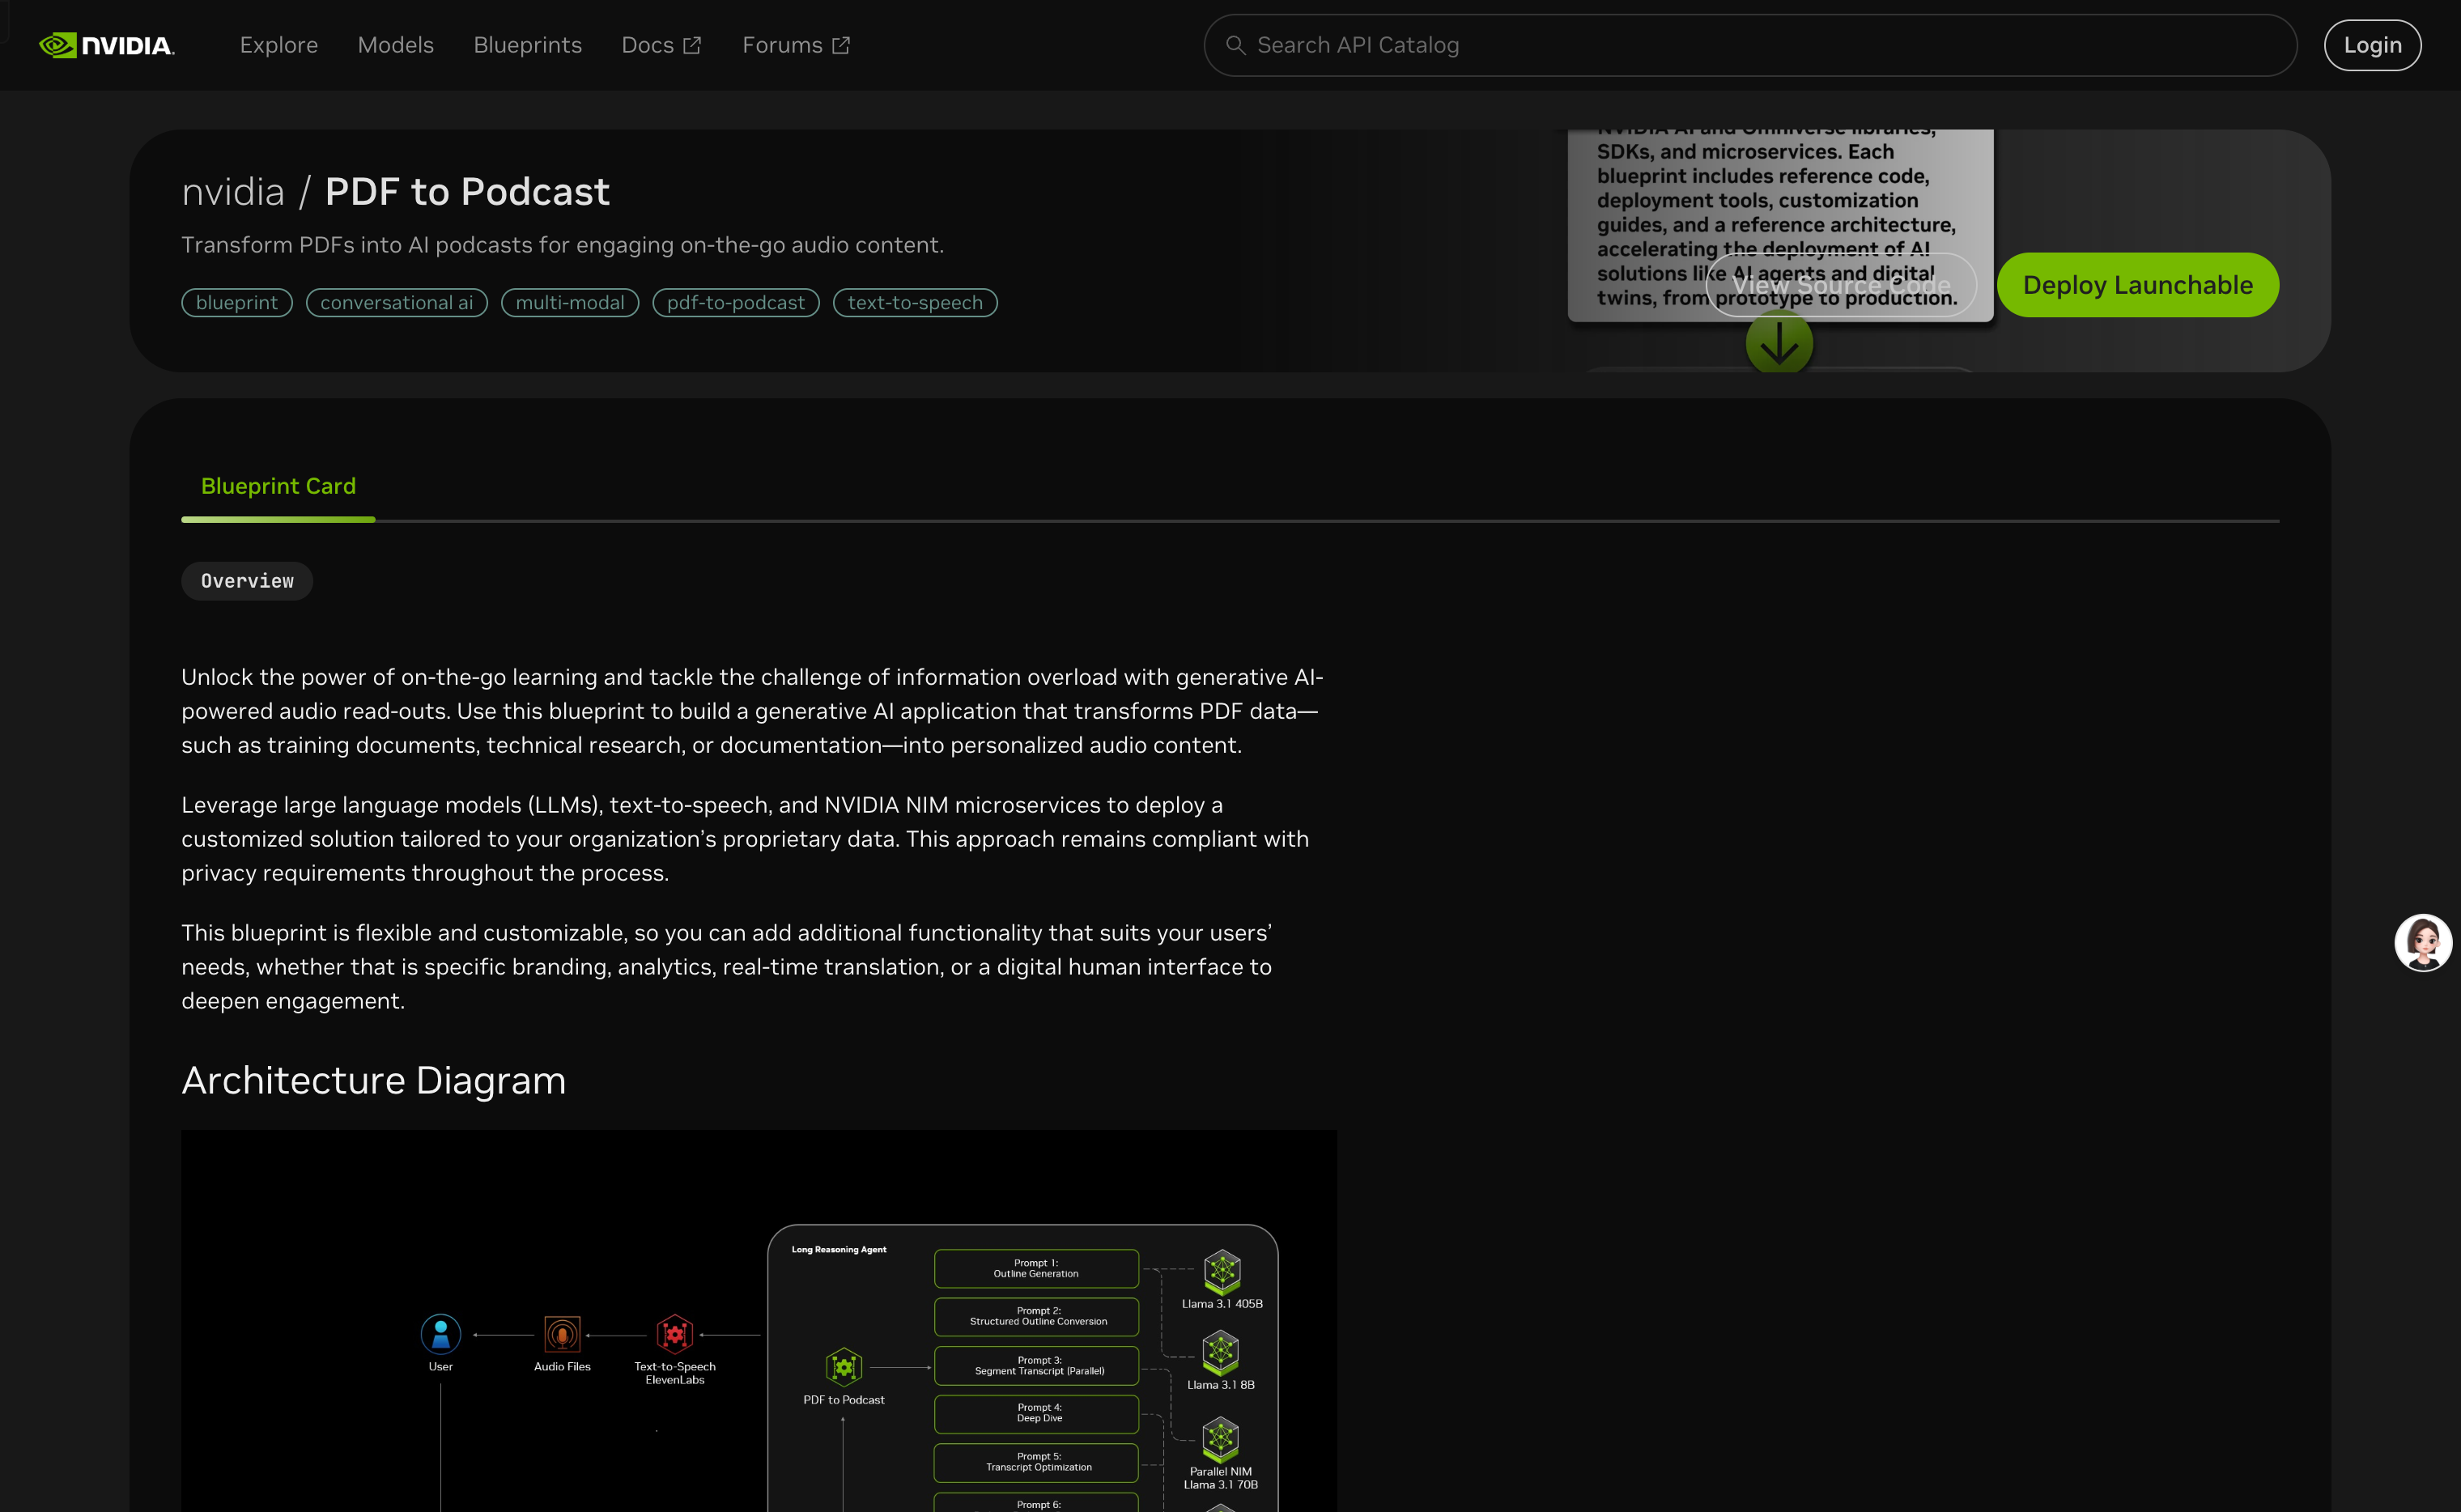
Task: Click the PDF to Podcast diagram icon
Action: pyautogui.click(x=844, y=1366)
